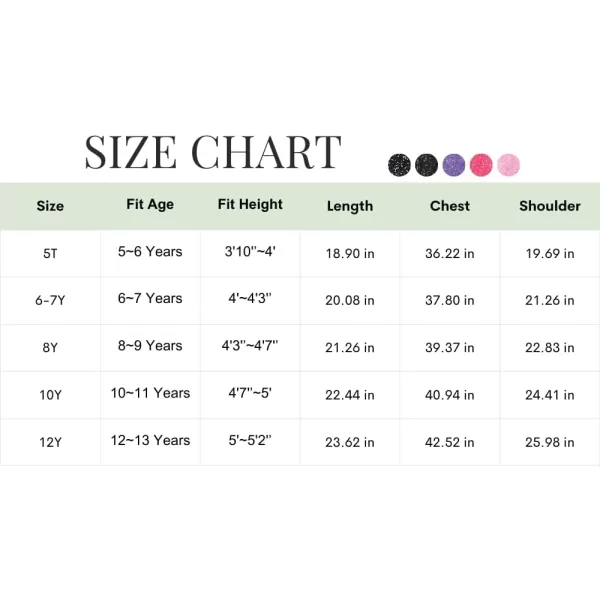
Task: Select the light pink glitter swatch
Action: point(509,165)
